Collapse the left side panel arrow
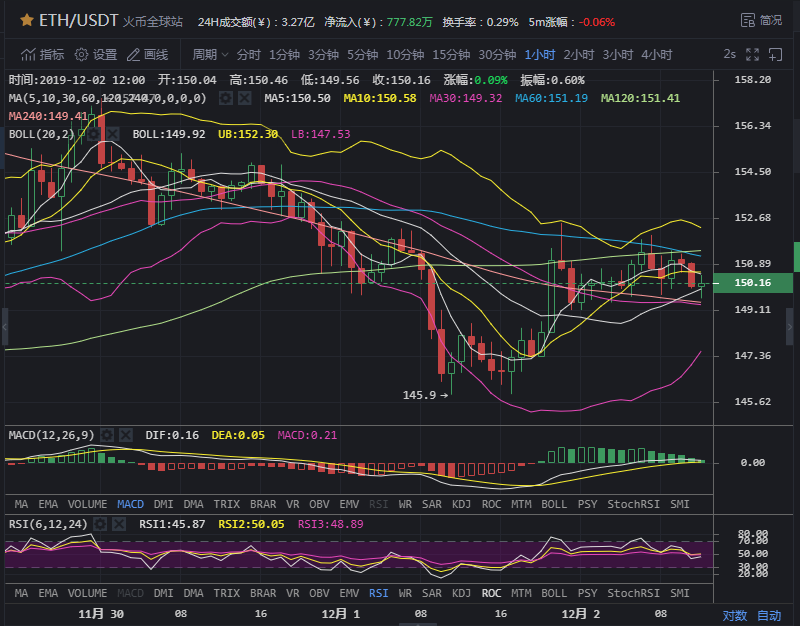The width and height of the screenshot is (800, 626). pos(4,327)
